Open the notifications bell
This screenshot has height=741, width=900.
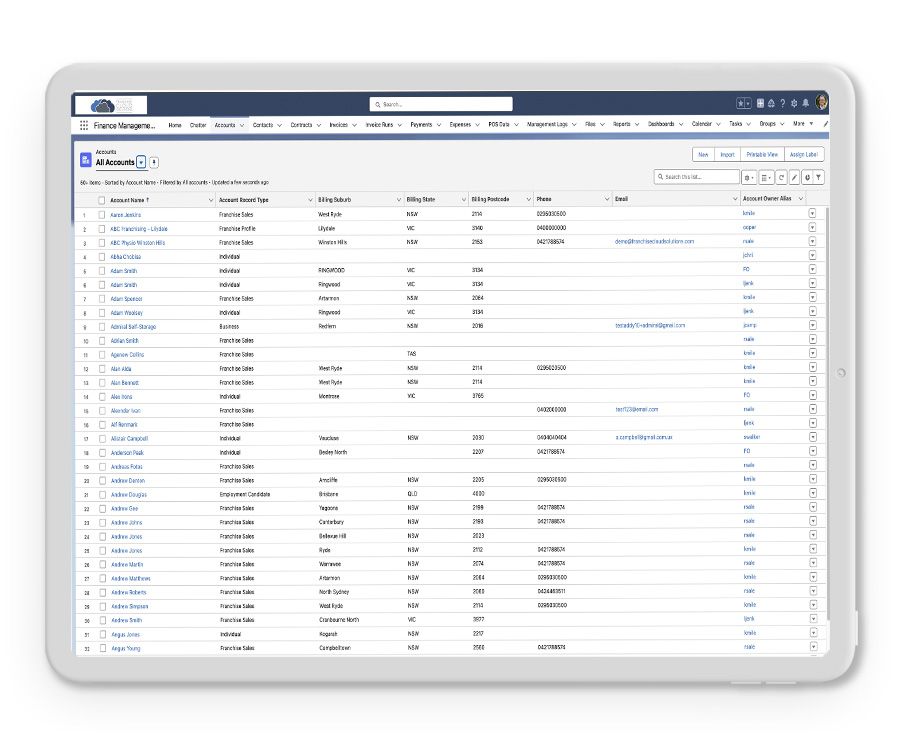point(805,103)
